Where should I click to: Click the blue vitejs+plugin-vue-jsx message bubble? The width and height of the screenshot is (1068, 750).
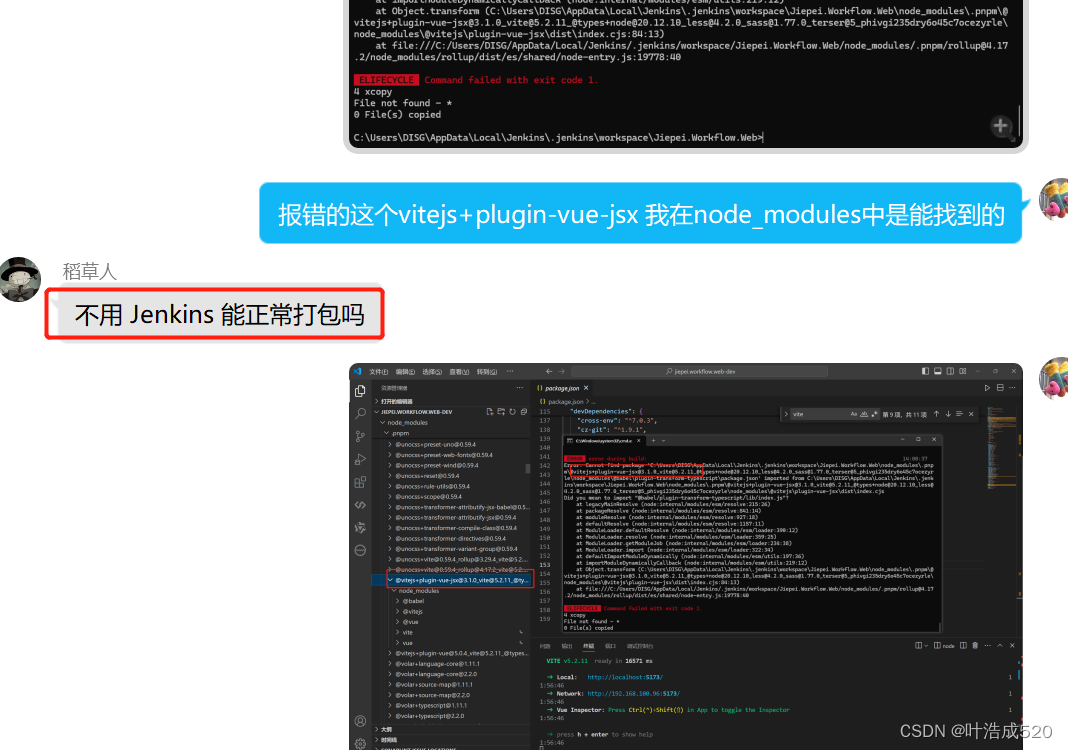pos(640,213)
